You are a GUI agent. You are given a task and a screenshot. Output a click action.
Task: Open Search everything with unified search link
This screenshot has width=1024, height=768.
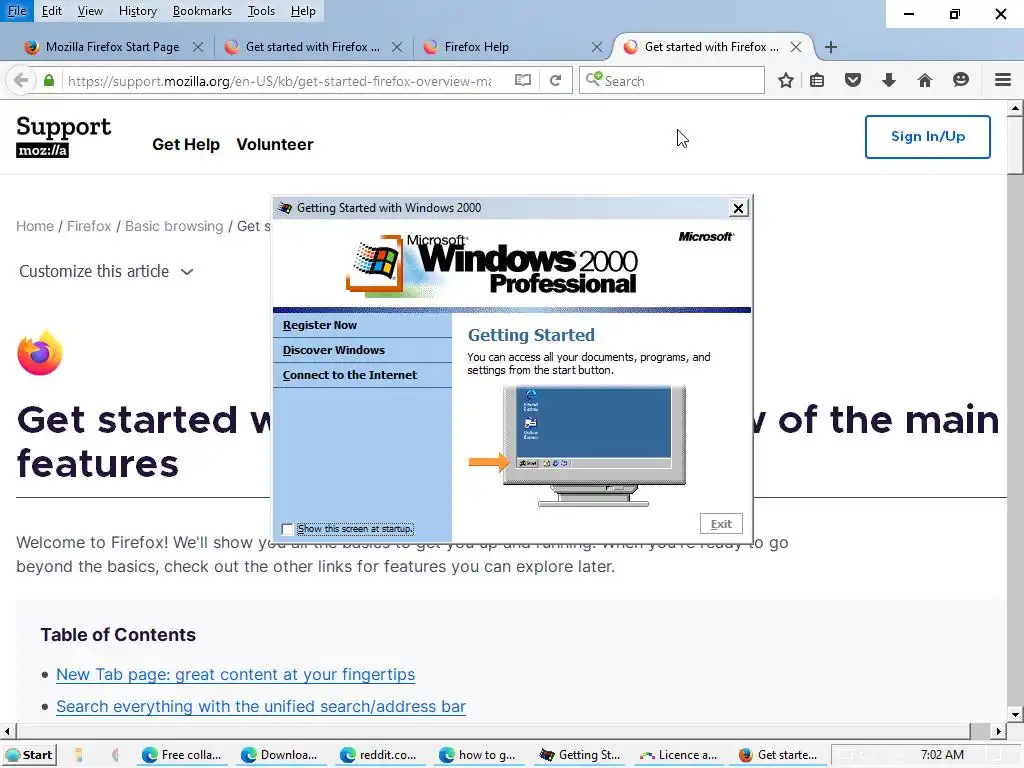tap(261, 707)
